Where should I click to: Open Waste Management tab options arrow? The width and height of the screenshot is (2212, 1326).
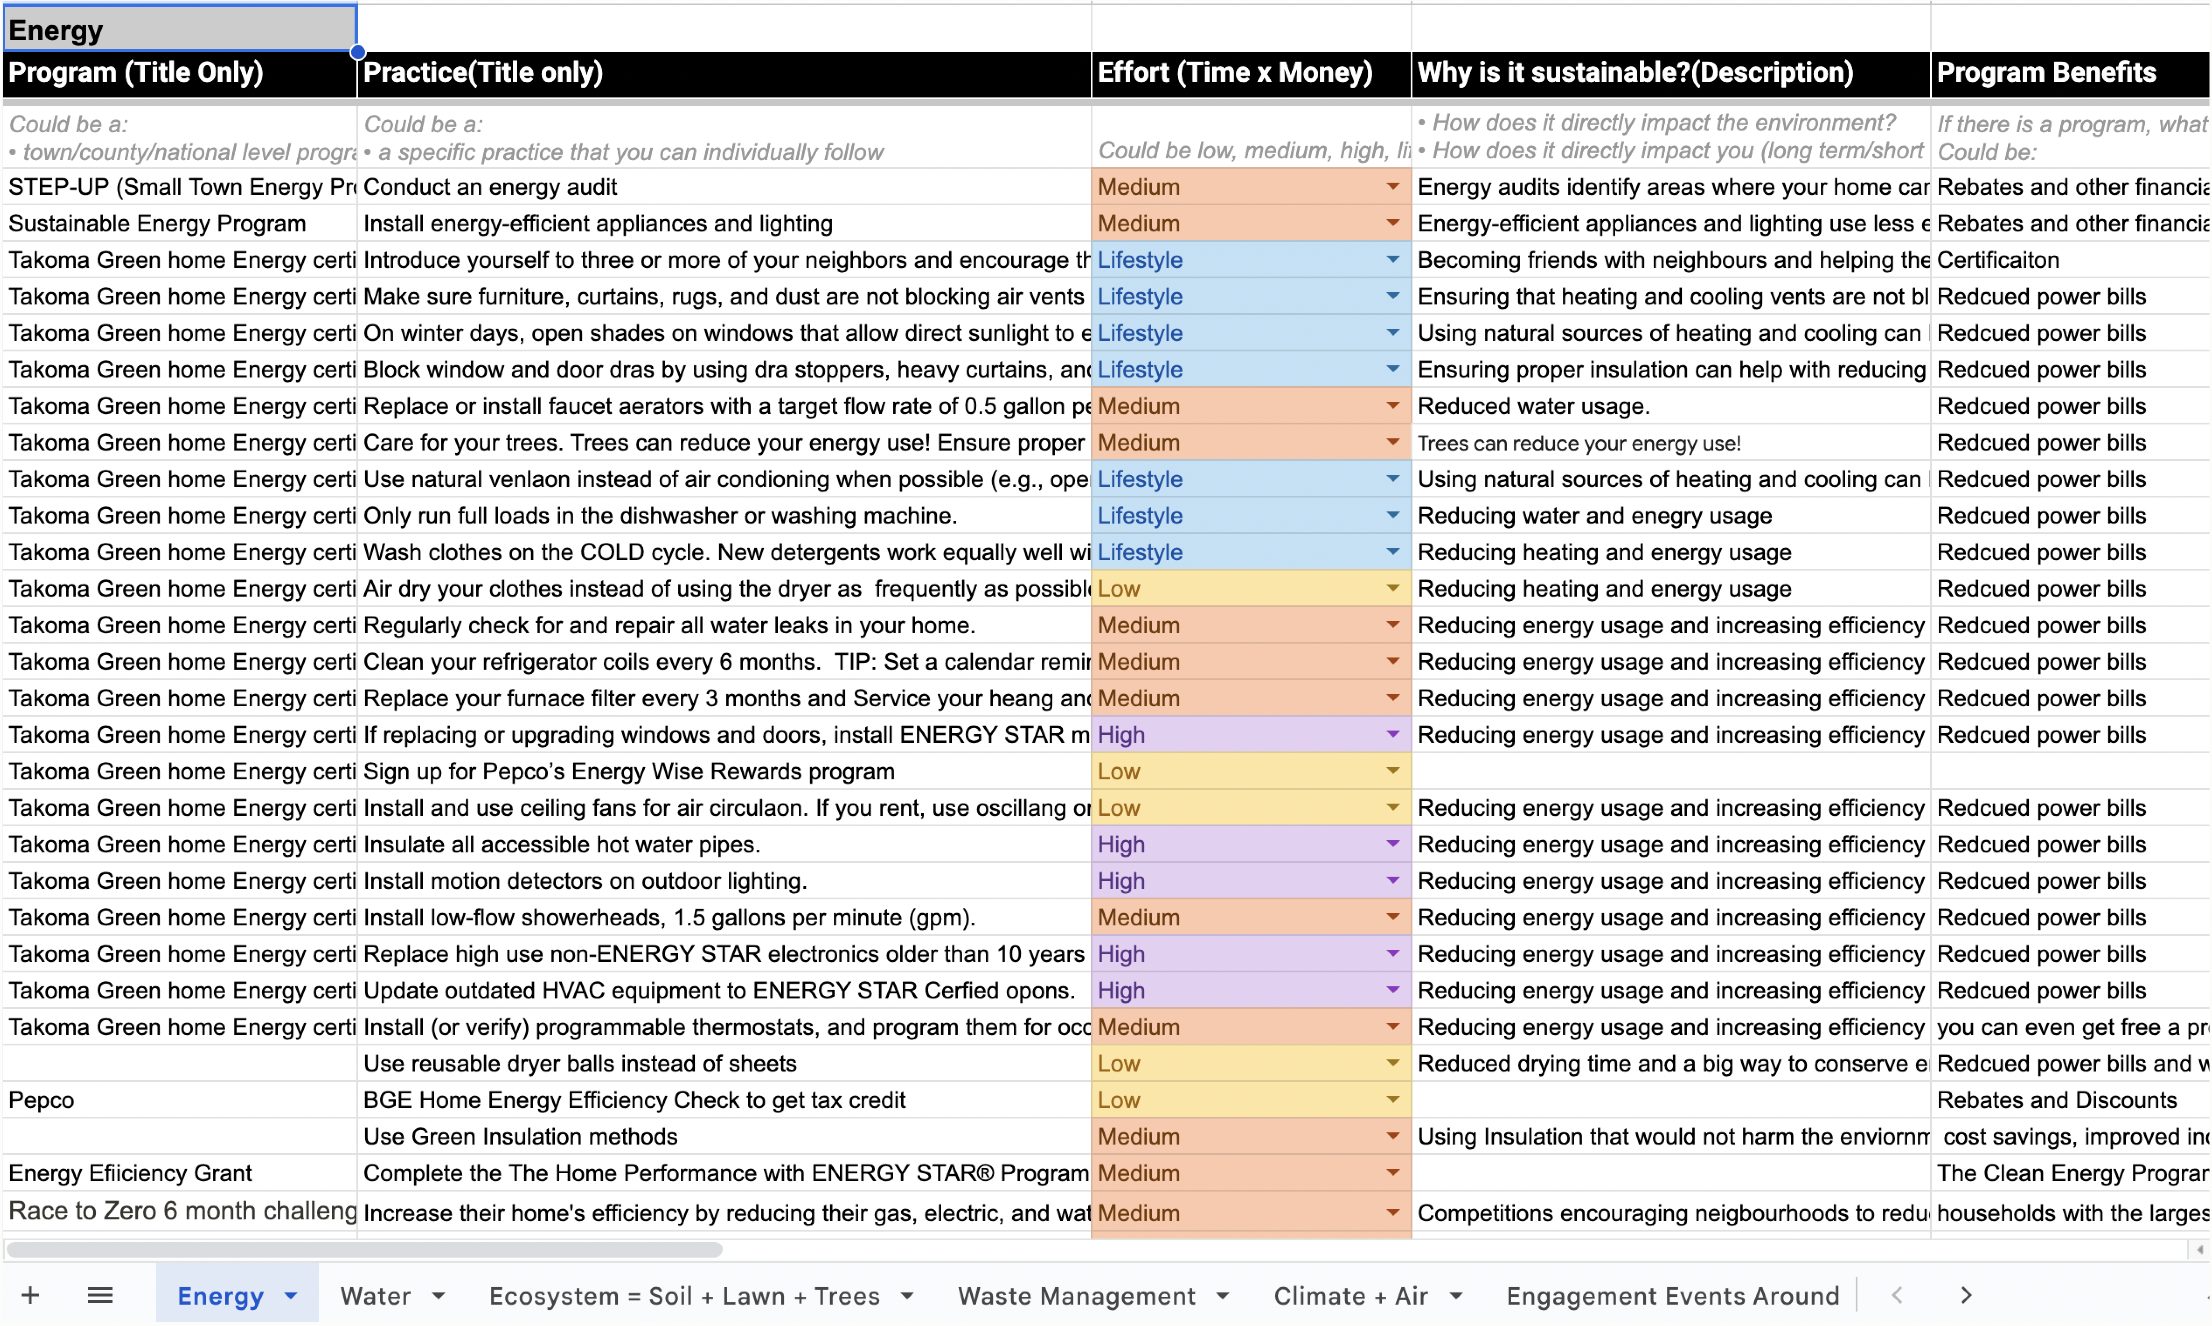1223,1296
